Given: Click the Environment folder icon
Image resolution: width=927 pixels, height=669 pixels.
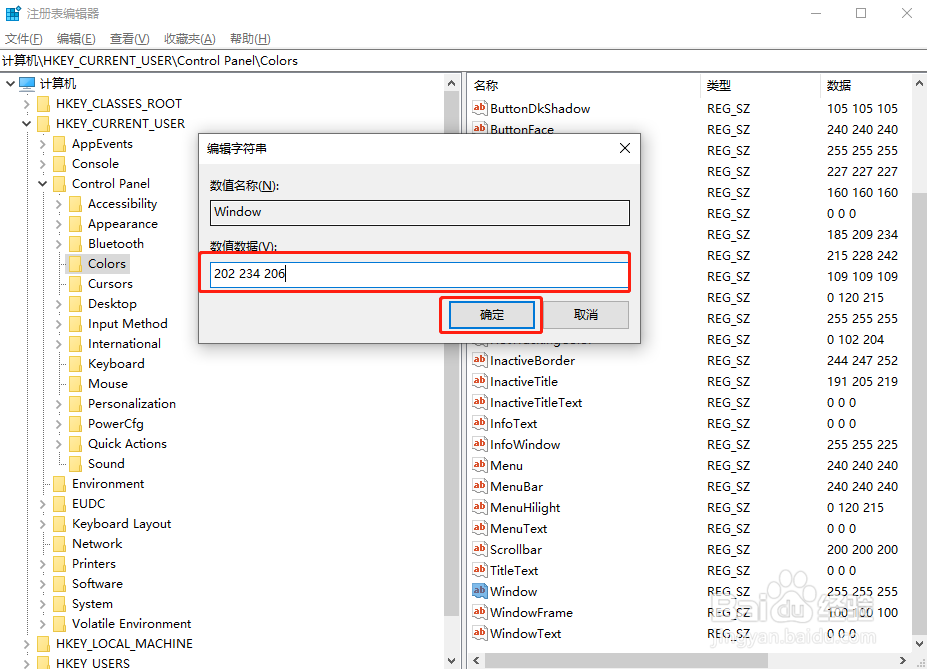Looking at the screenshot, I should point(60,483).
